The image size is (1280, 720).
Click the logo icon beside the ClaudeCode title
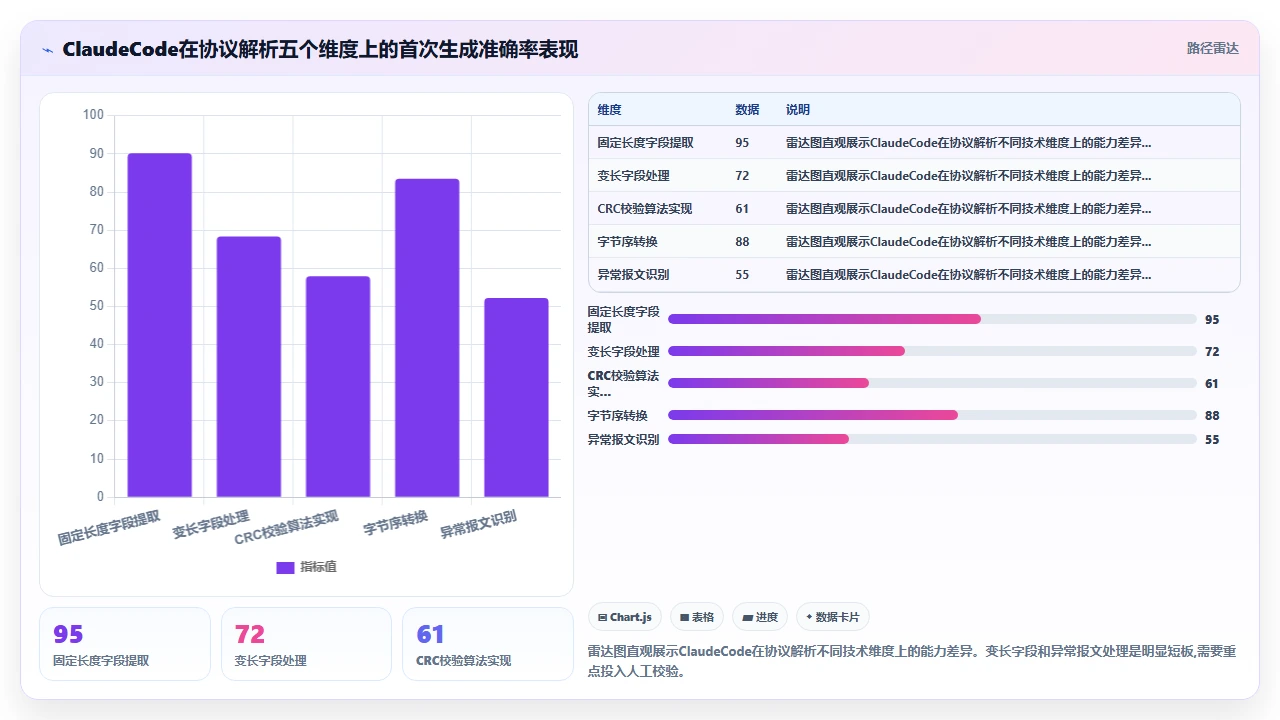click(47, 49)
